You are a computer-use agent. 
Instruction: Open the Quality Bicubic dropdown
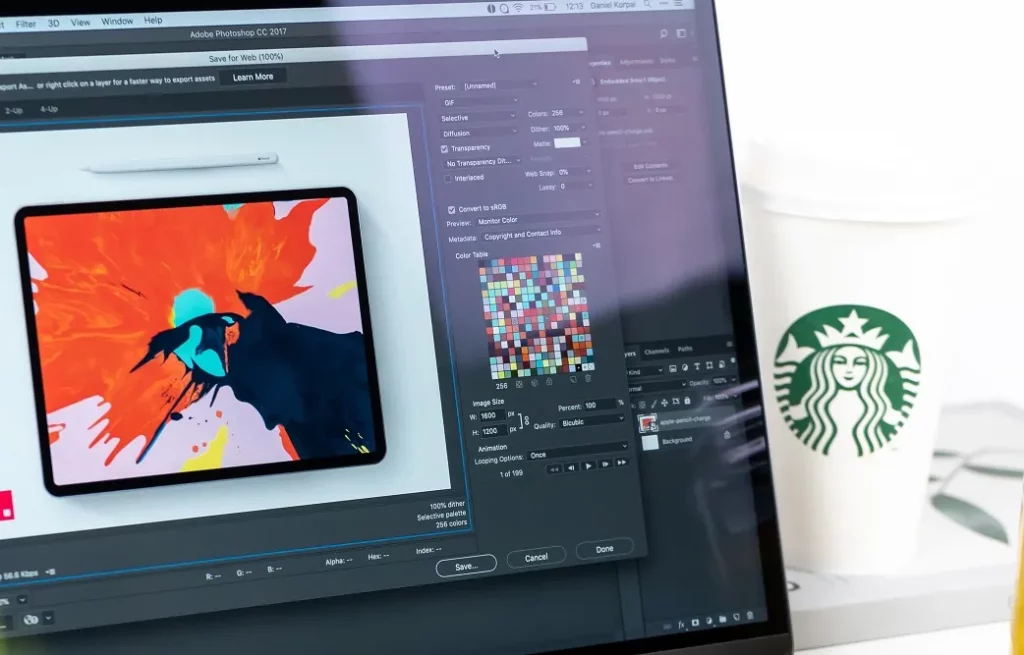pyautogui.click(x=592, y=421)
